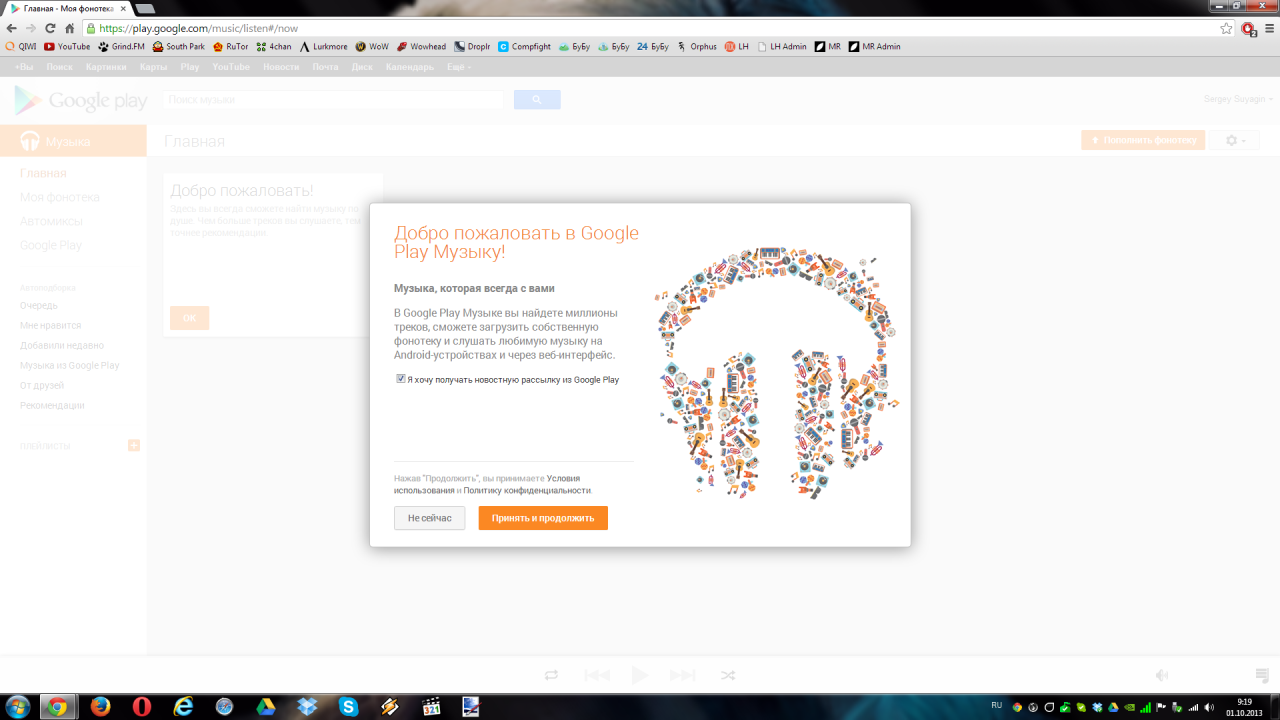The width and height of the screenshot is (1280, 720).
Task: Open the Compfight bookmark
Action: (525, 46)
